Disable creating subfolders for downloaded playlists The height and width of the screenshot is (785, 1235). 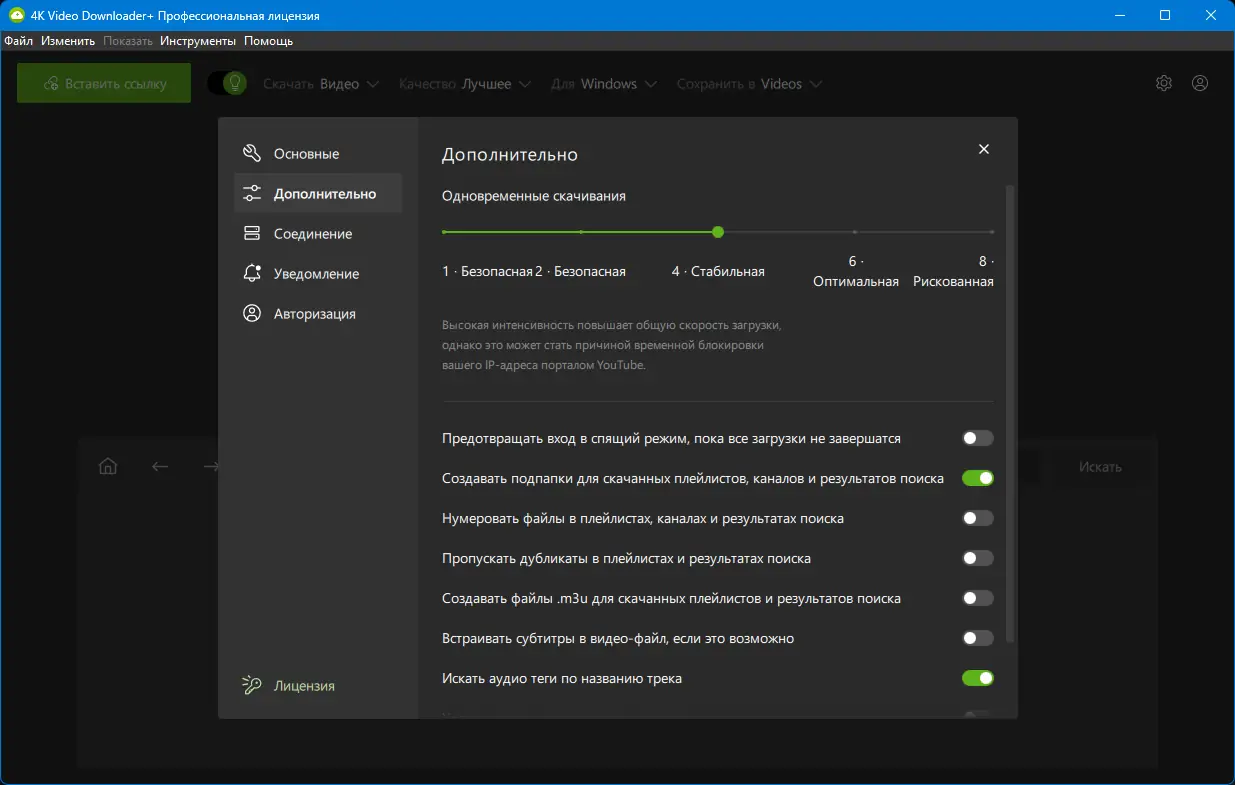978,478
